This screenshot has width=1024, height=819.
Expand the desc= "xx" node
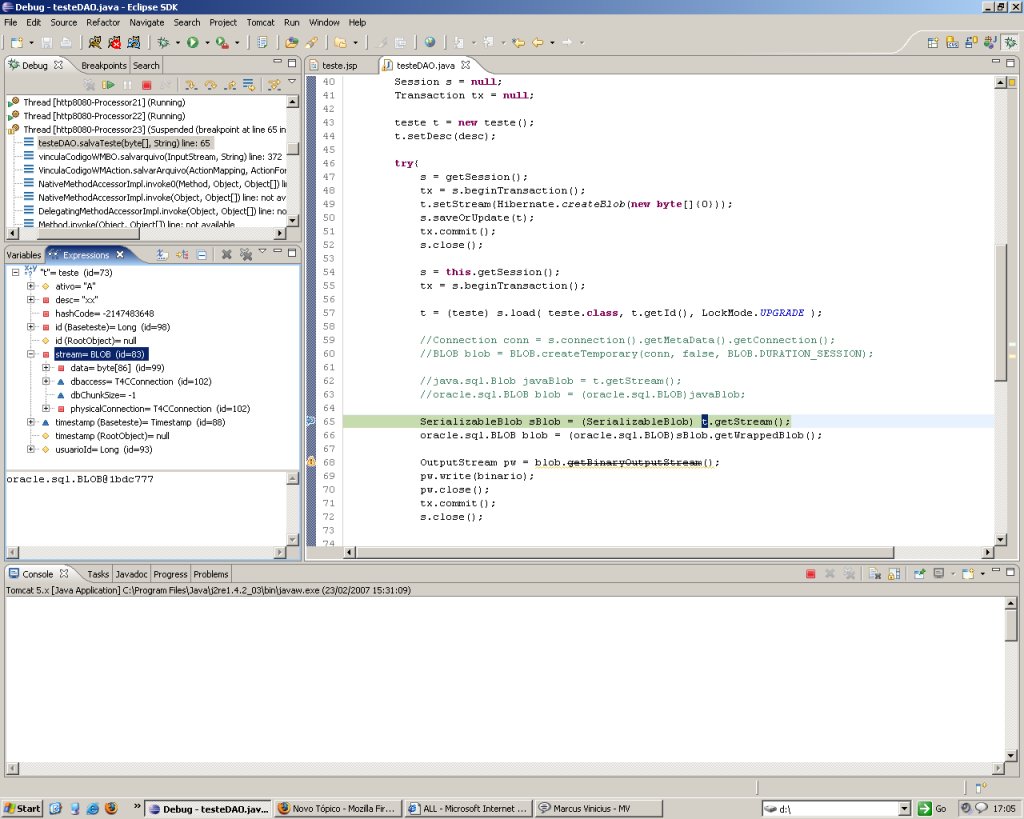(x=30, y=300)
